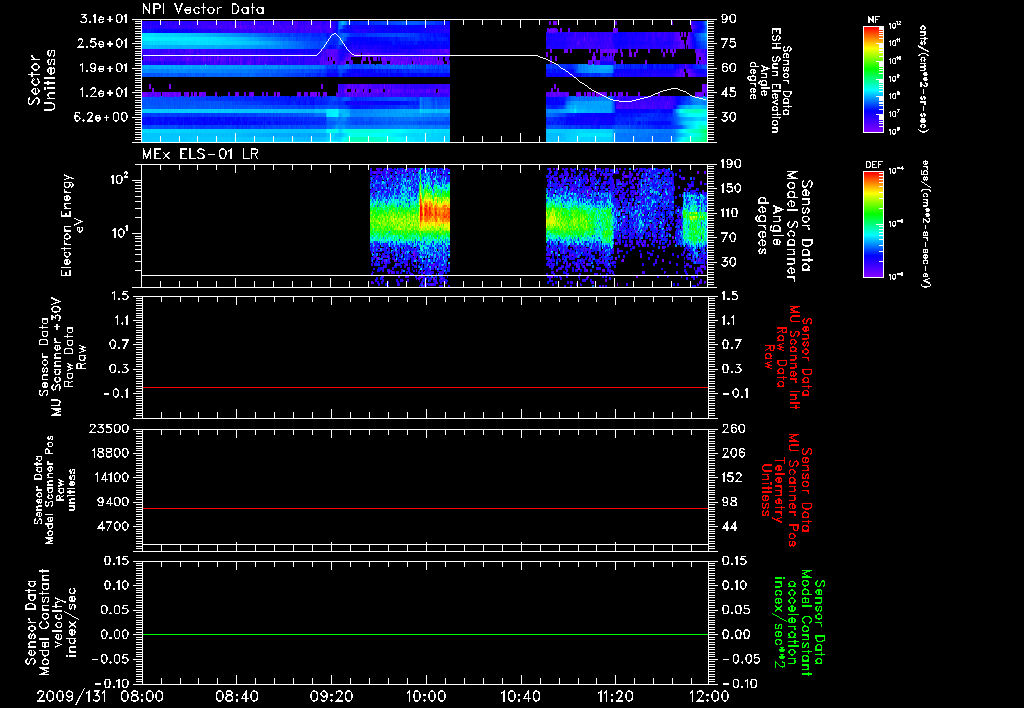Click the 'Model Scanner Pos Raw unitless' axis title

[56, 490]
